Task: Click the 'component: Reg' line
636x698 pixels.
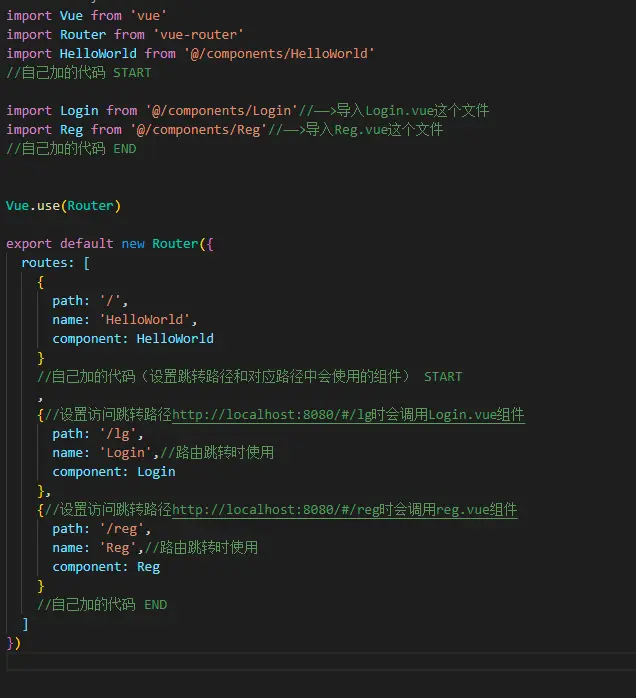Action: [x=106, y=567]
